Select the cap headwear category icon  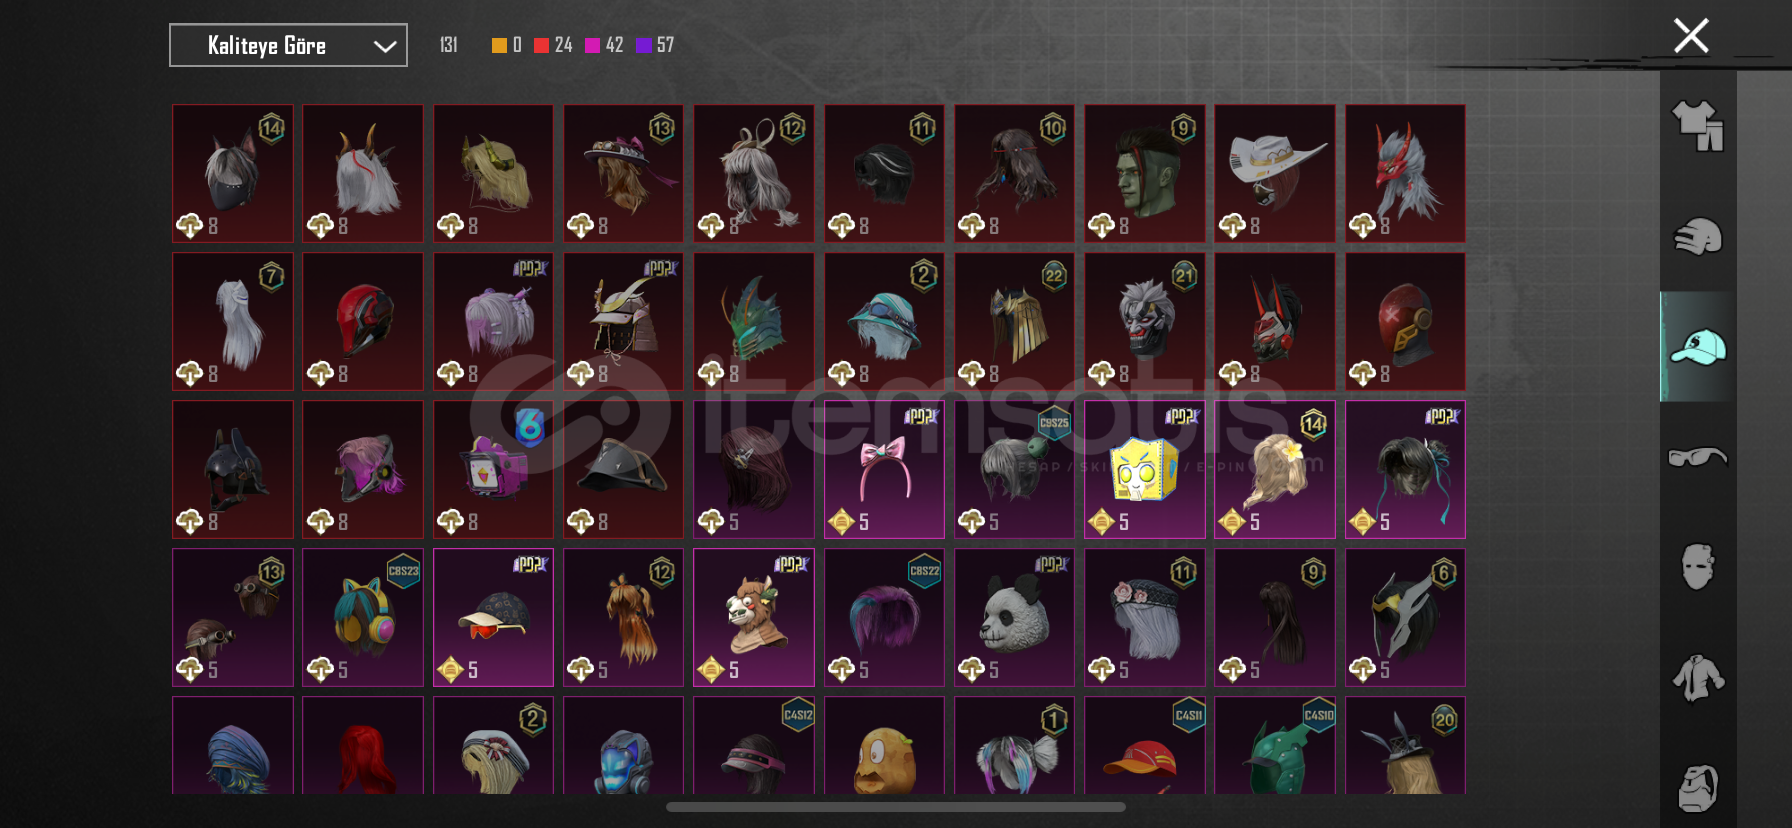1698,347
